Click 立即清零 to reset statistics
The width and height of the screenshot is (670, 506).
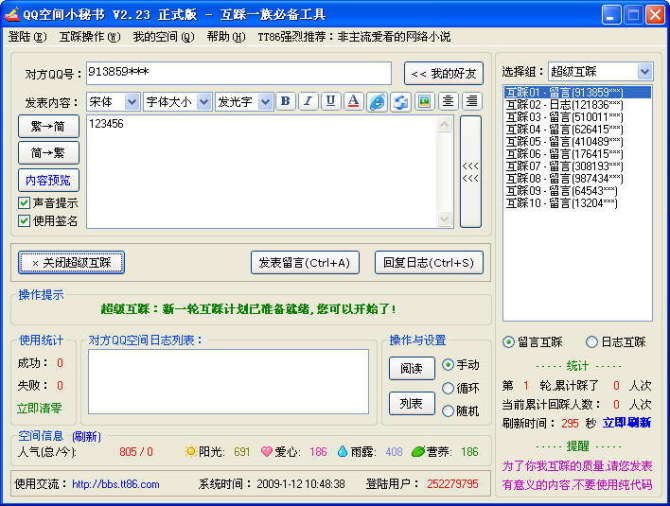(39, 408)
